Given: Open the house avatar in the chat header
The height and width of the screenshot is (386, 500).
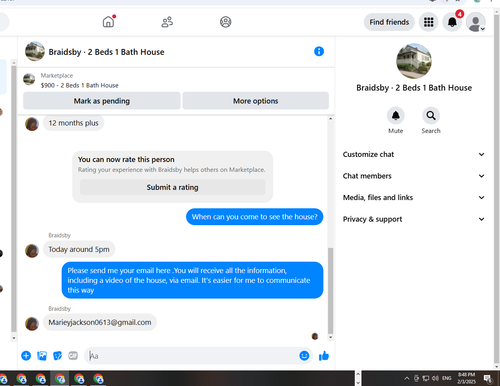Looking at the screenshot, I should (x=35, y=51).
